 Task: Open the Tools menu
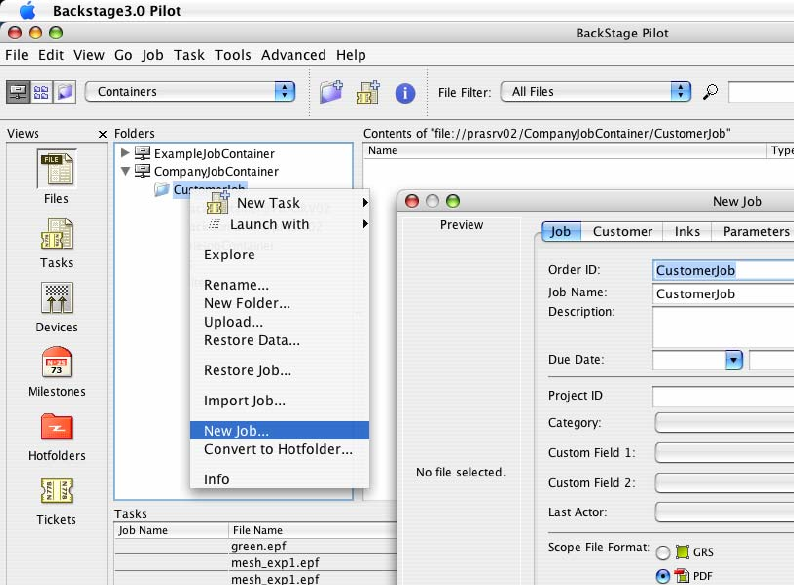pos(233,55)
